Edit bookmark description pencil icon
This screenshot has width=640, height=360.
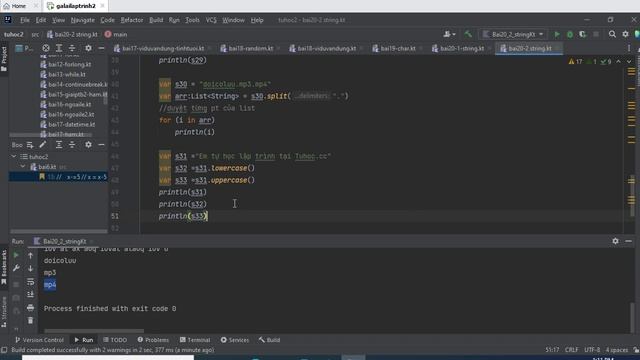43,145
